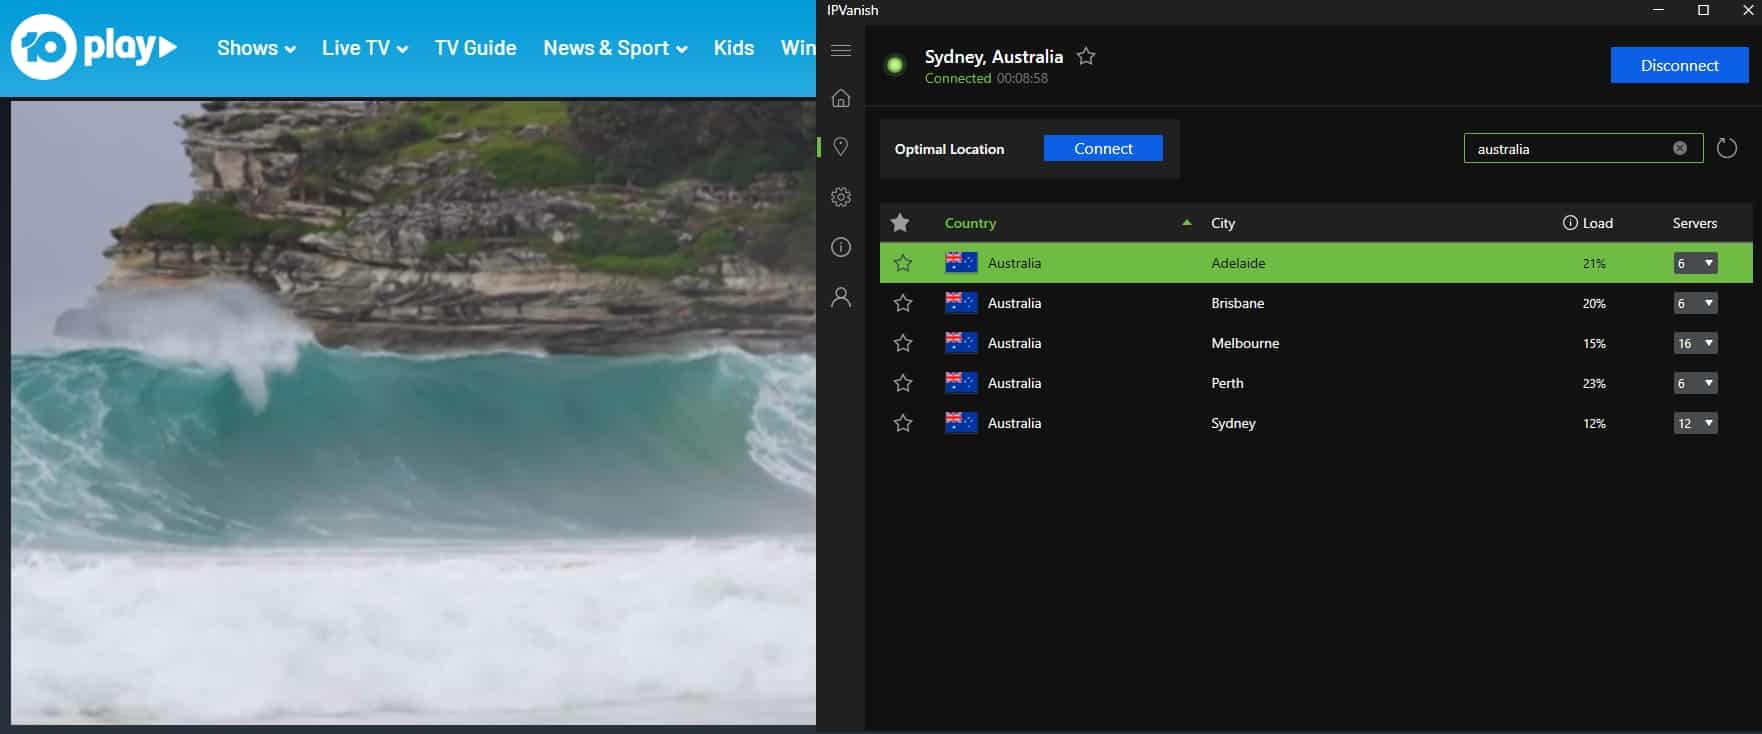Sort the list by Load column
1762x734 pixels.
point(1598,223)
